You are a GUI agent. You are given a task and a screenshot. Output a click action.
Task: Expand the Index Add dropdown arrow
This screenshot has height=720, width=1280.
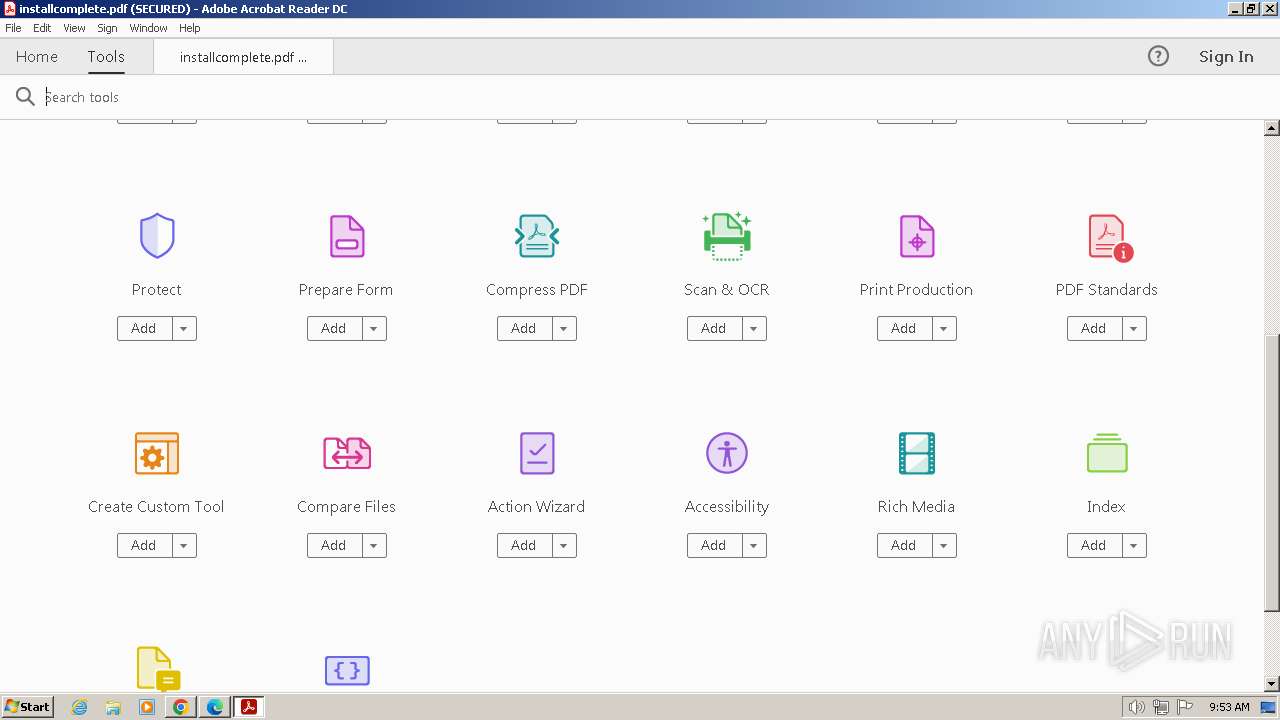(1134, 545)
